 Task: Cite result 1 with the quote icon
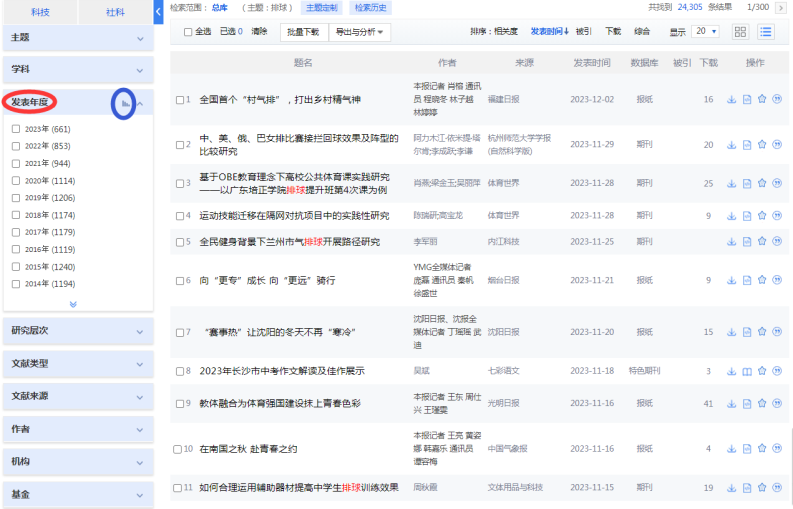(x=777, y=99)
